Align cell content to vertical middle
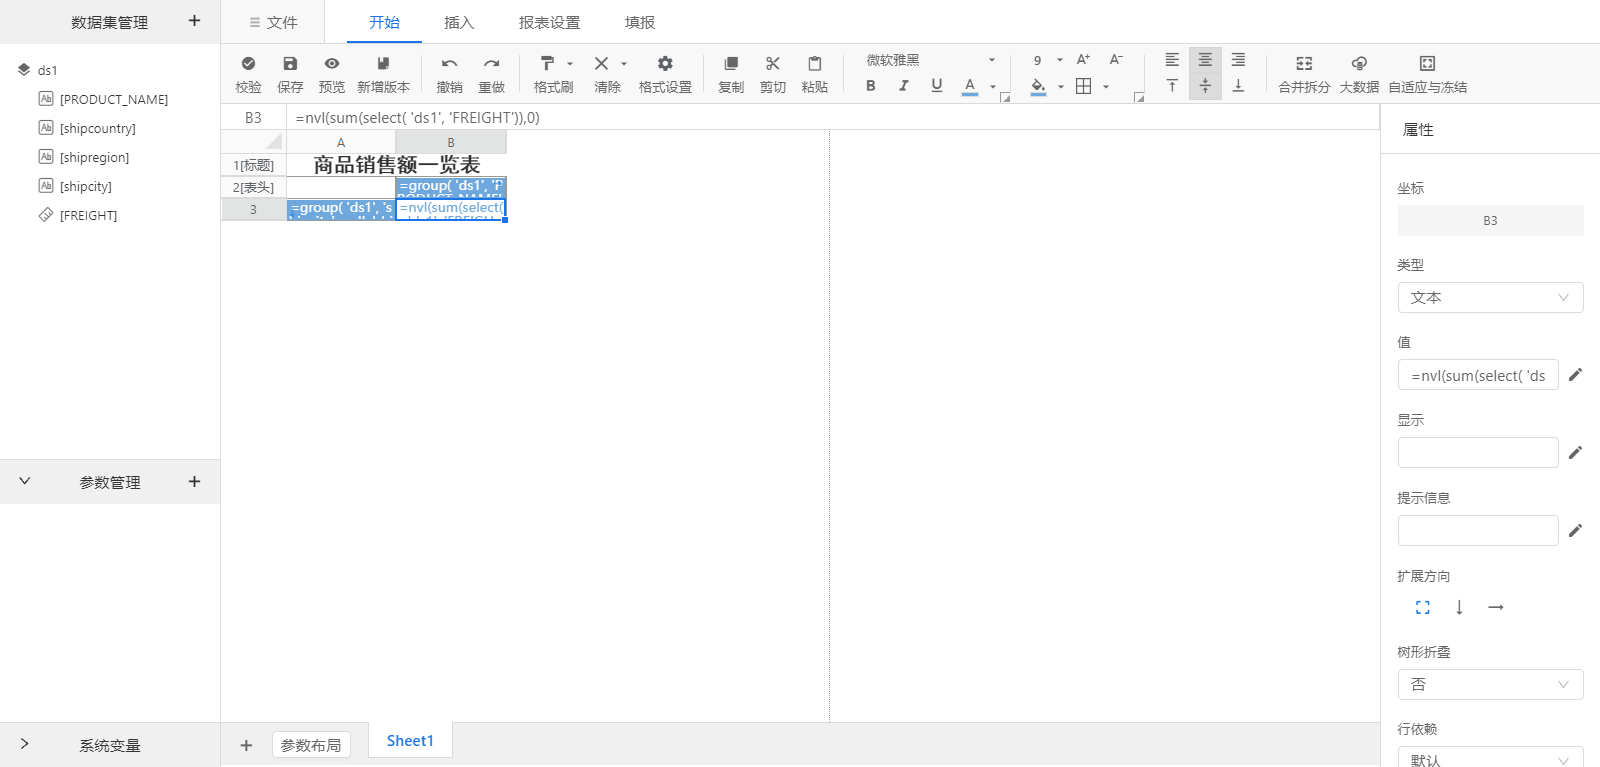This screenshot has width=1600, height=767. click(x=1205, y=86)
